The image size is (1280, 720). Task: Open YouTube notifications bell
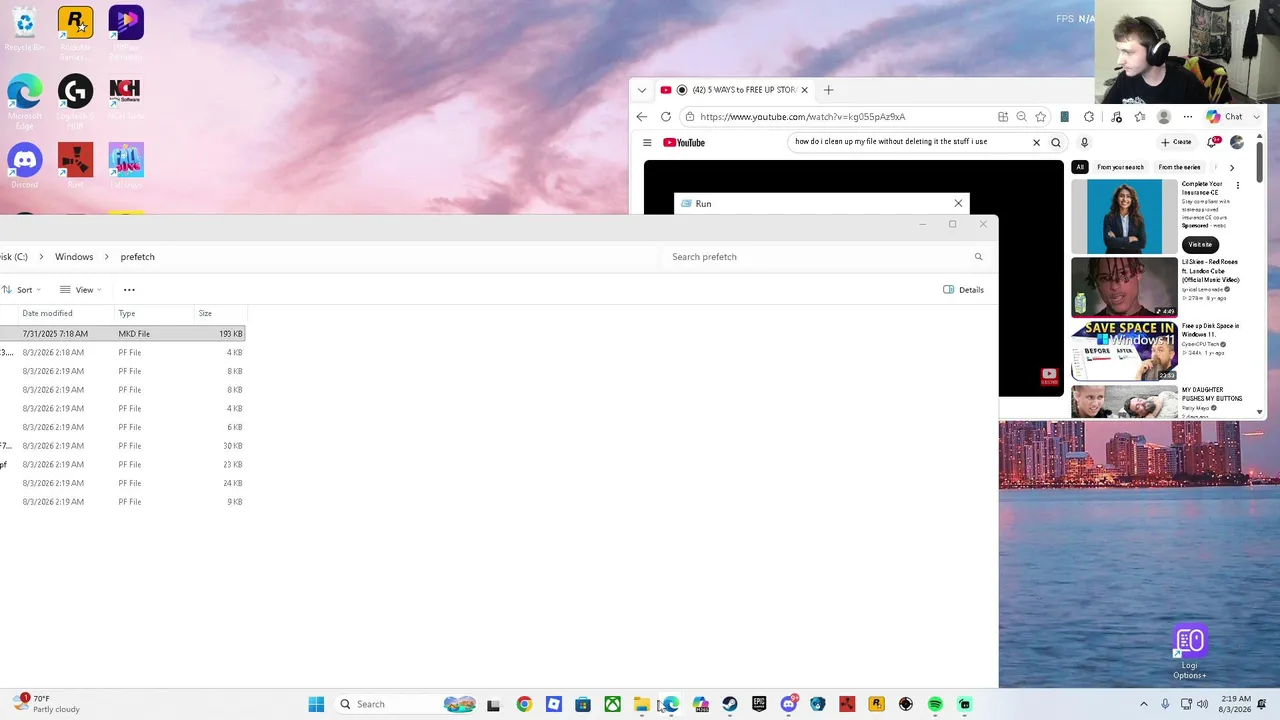pos(1213,142)
